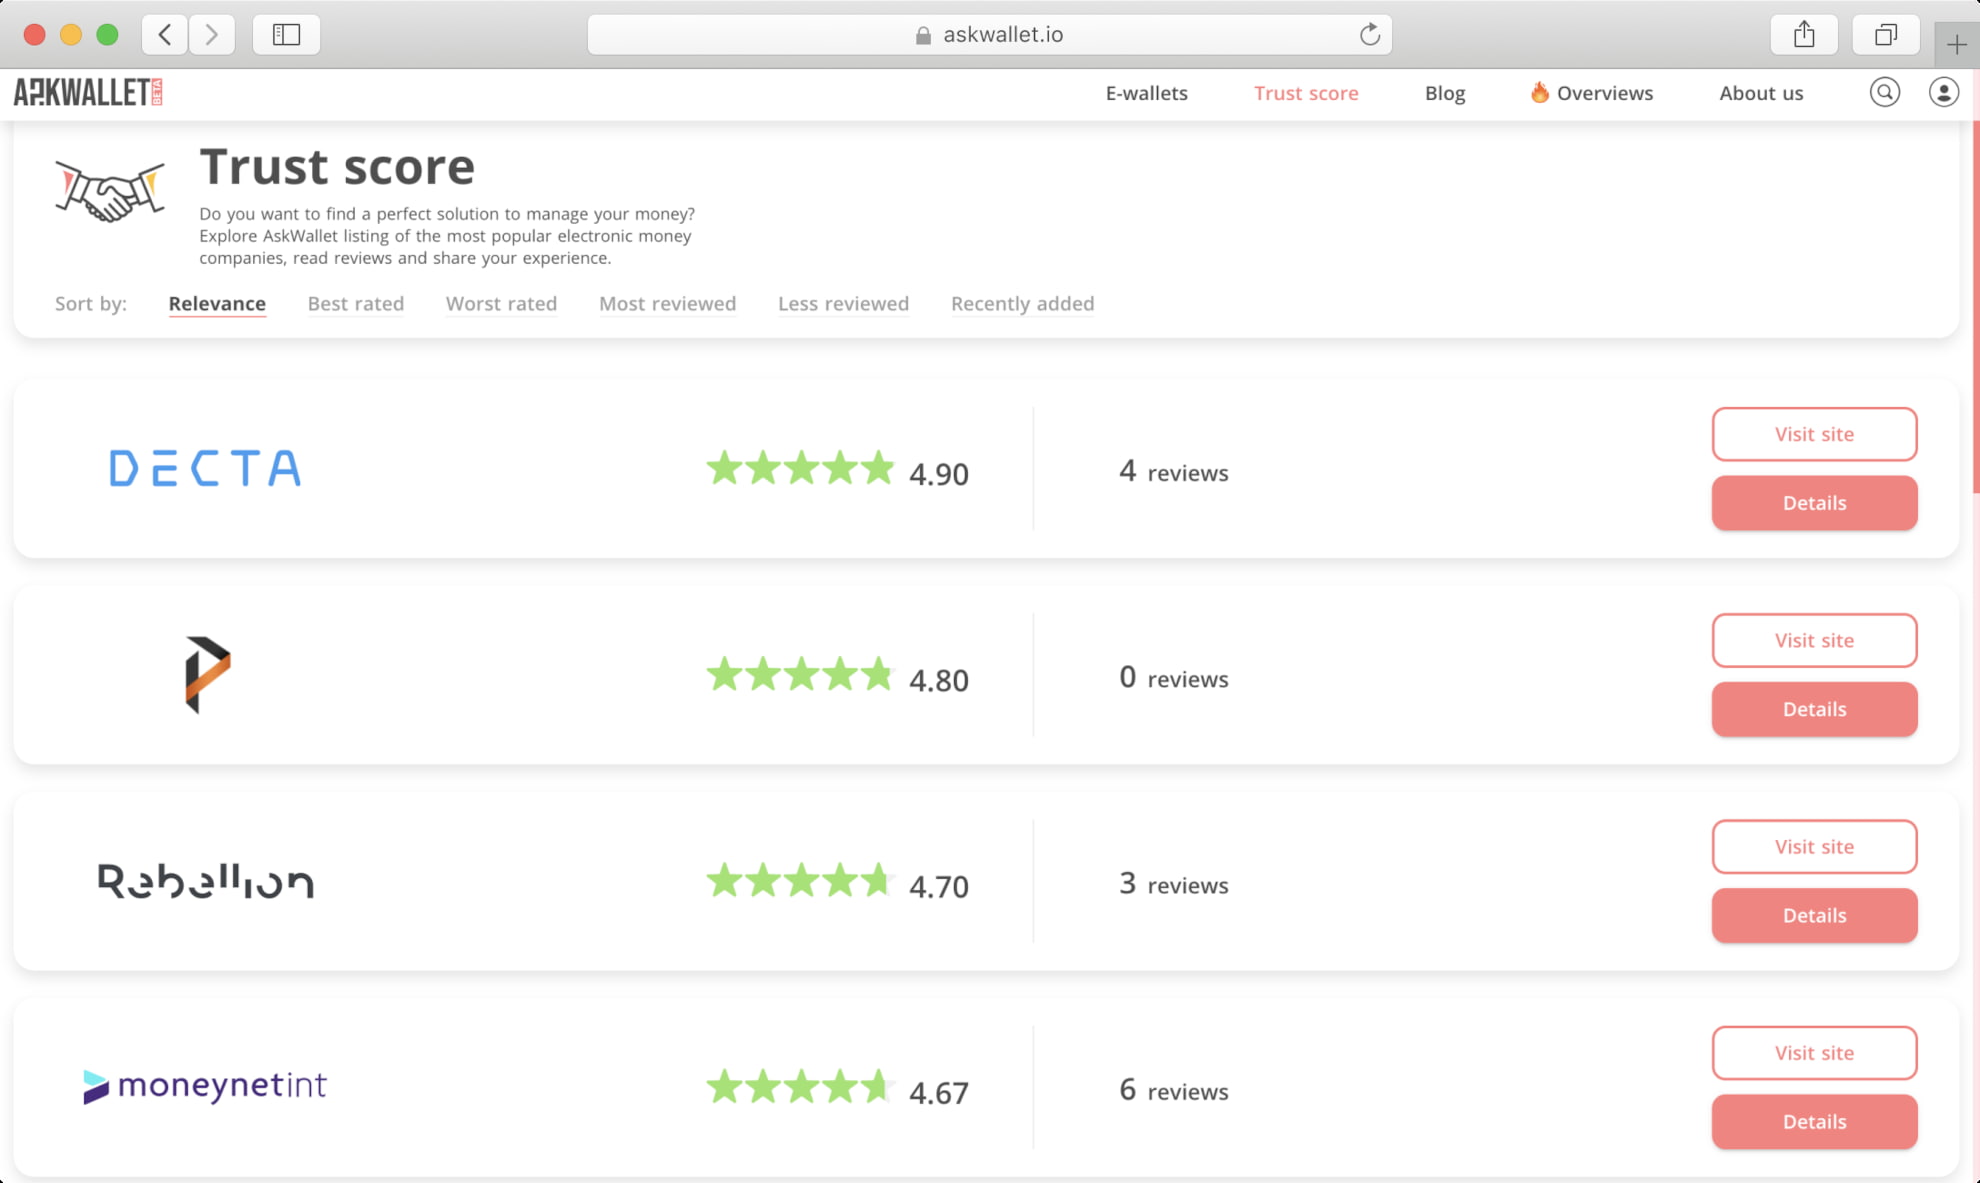This screenshot has height=1183, width=1980.
Task: Click the 4.80 star rating
Action: pyautogui.click(x=837, y=675)
